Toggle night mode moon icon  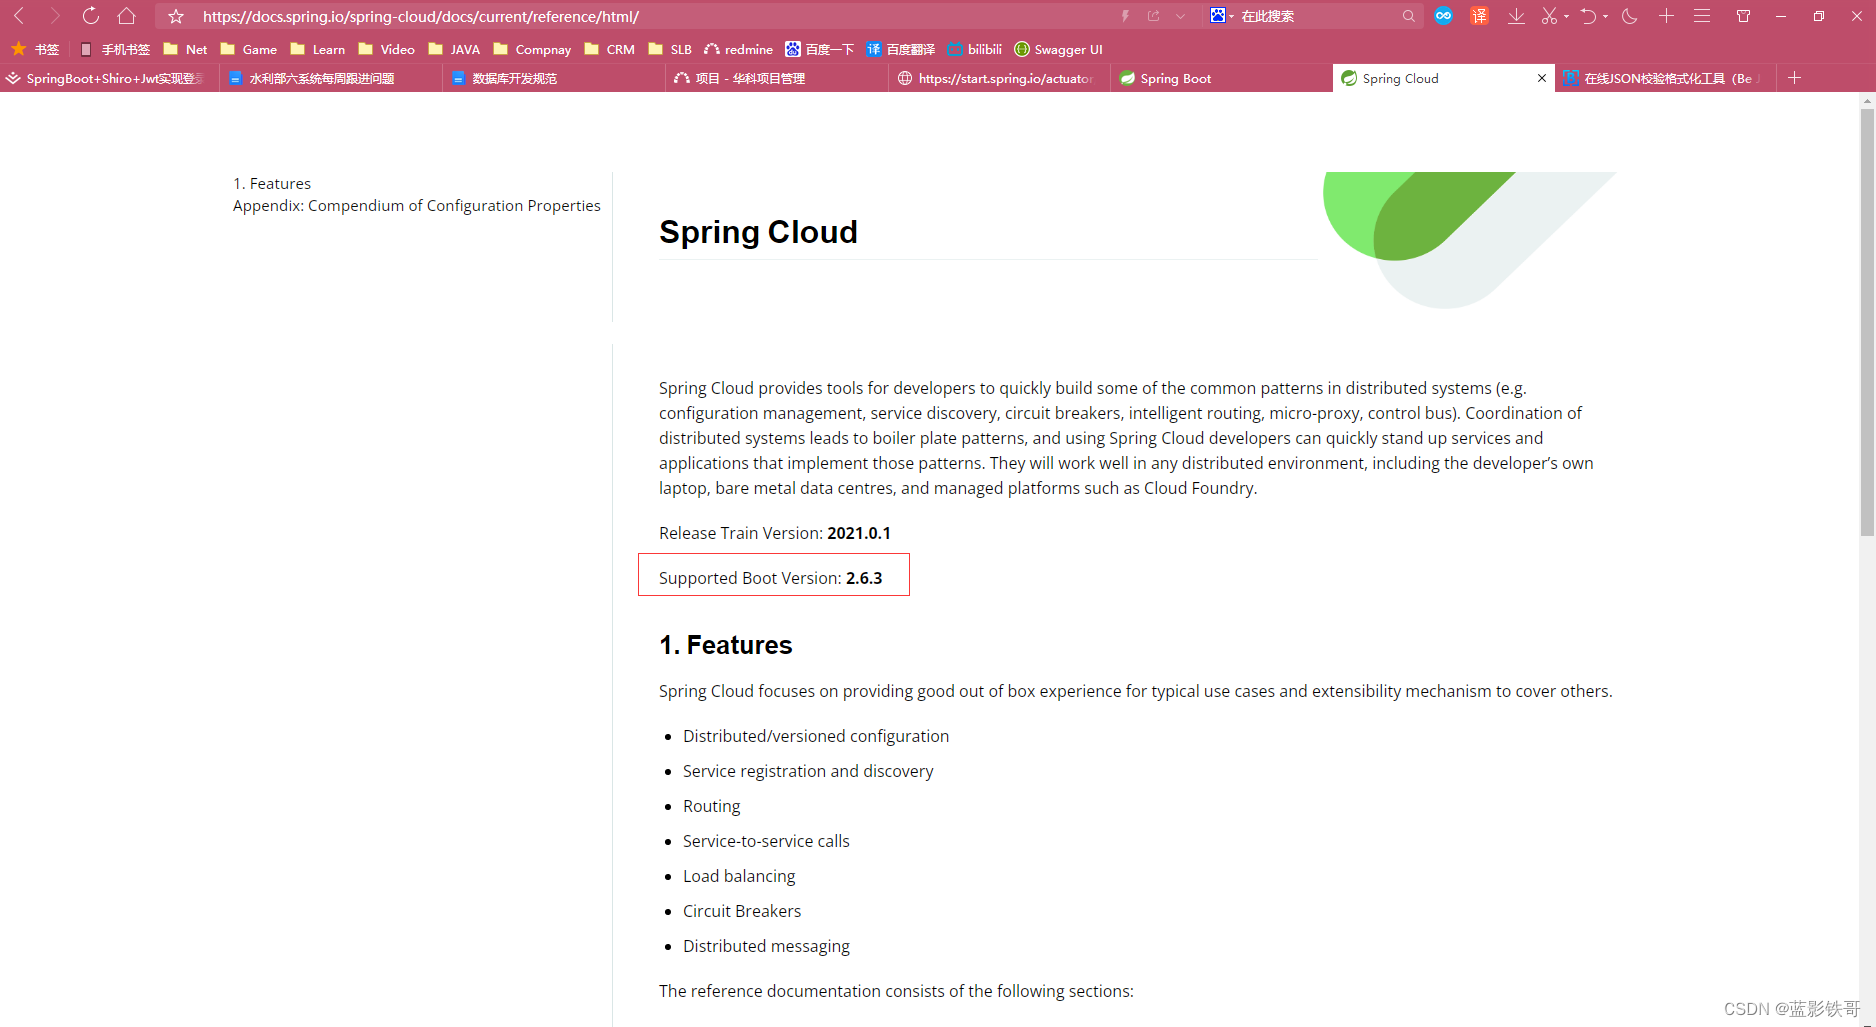tap(1629, 16)
